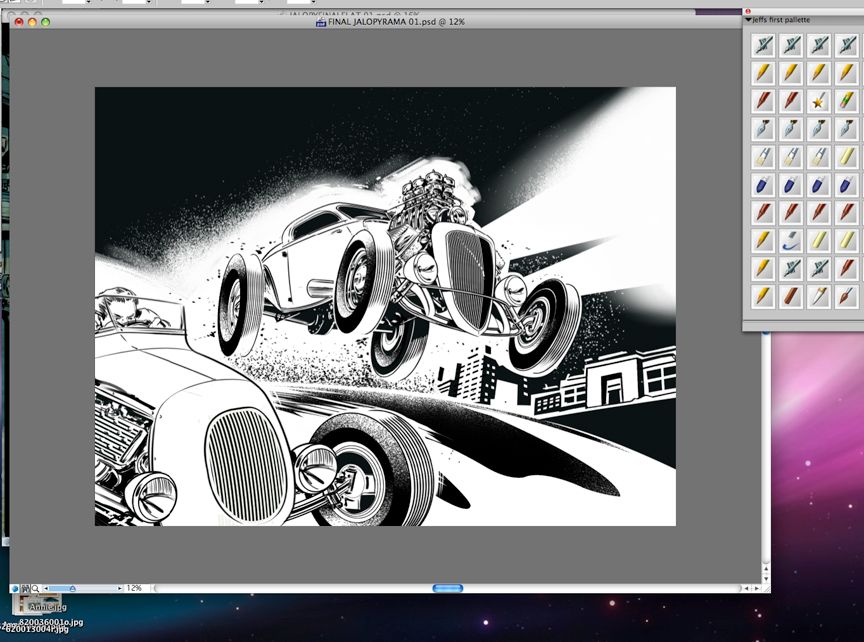Choose the yellow pencil starting the bottom row
This screenshot has height=642, width=864.
763,296
